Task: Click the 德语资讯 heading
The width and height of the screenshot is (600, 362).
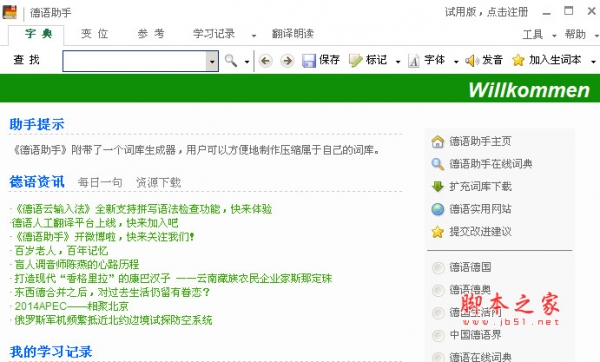Action: tap(37, 182)
